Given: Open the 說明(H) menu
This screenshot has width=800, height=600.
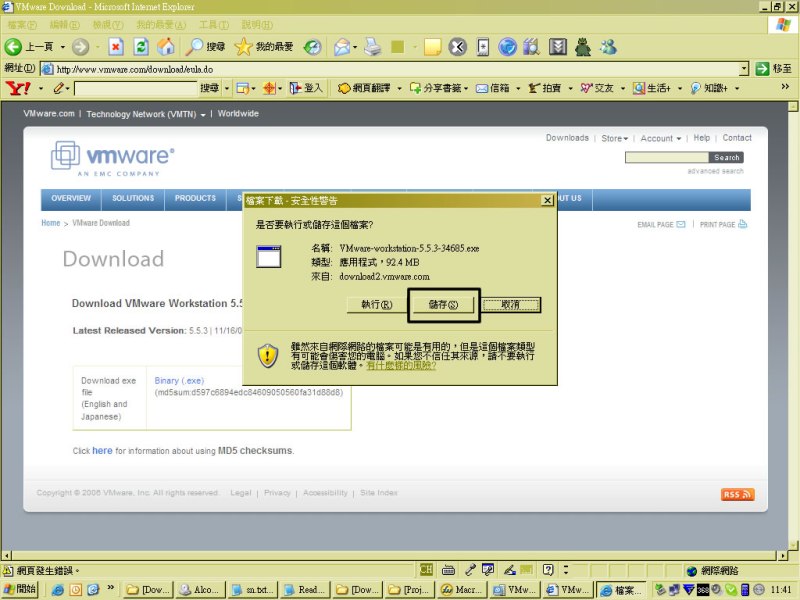Looking at the screenshot, I should pos(257,24).
